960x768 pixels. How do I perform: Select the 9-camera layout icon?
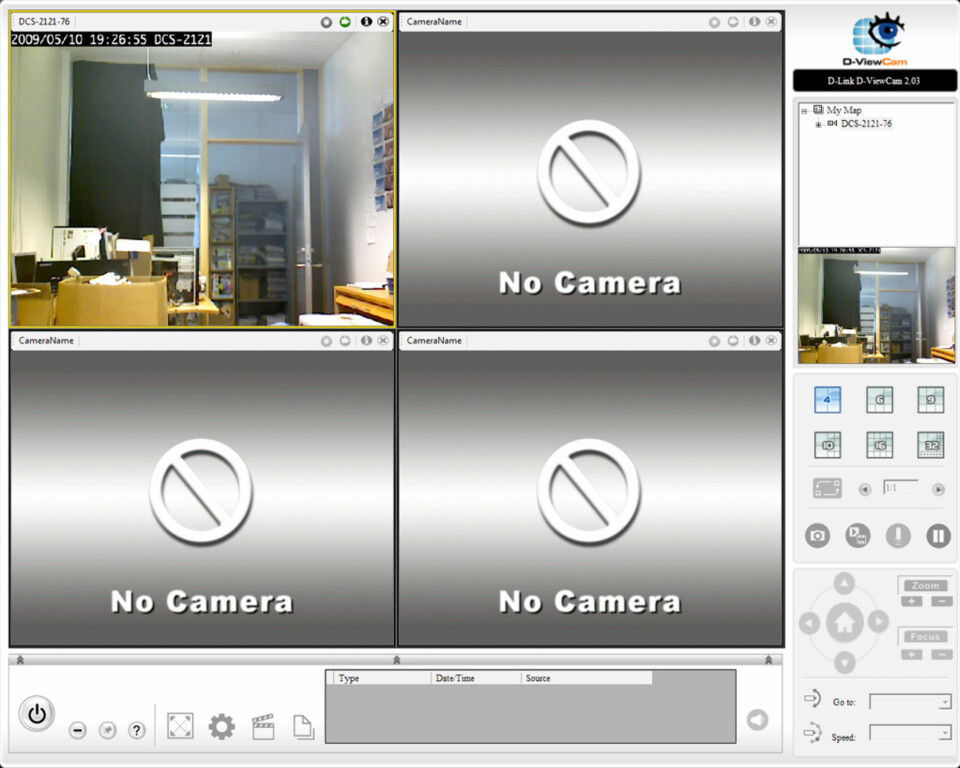[931, 400]
